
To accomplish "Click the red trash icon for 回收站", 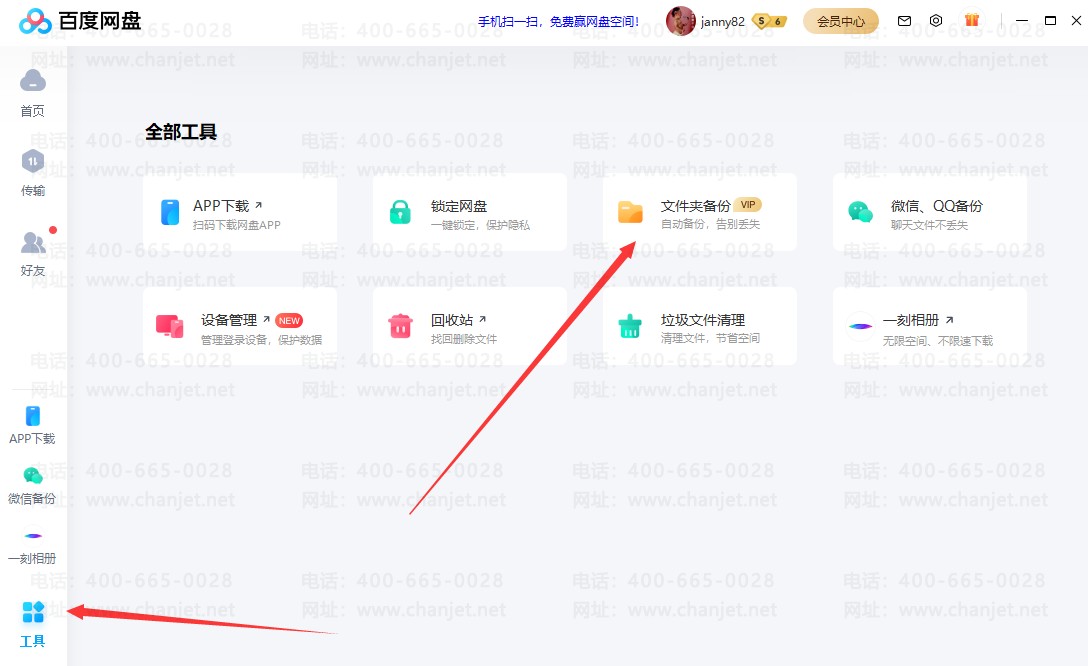I will click(400, 326).
